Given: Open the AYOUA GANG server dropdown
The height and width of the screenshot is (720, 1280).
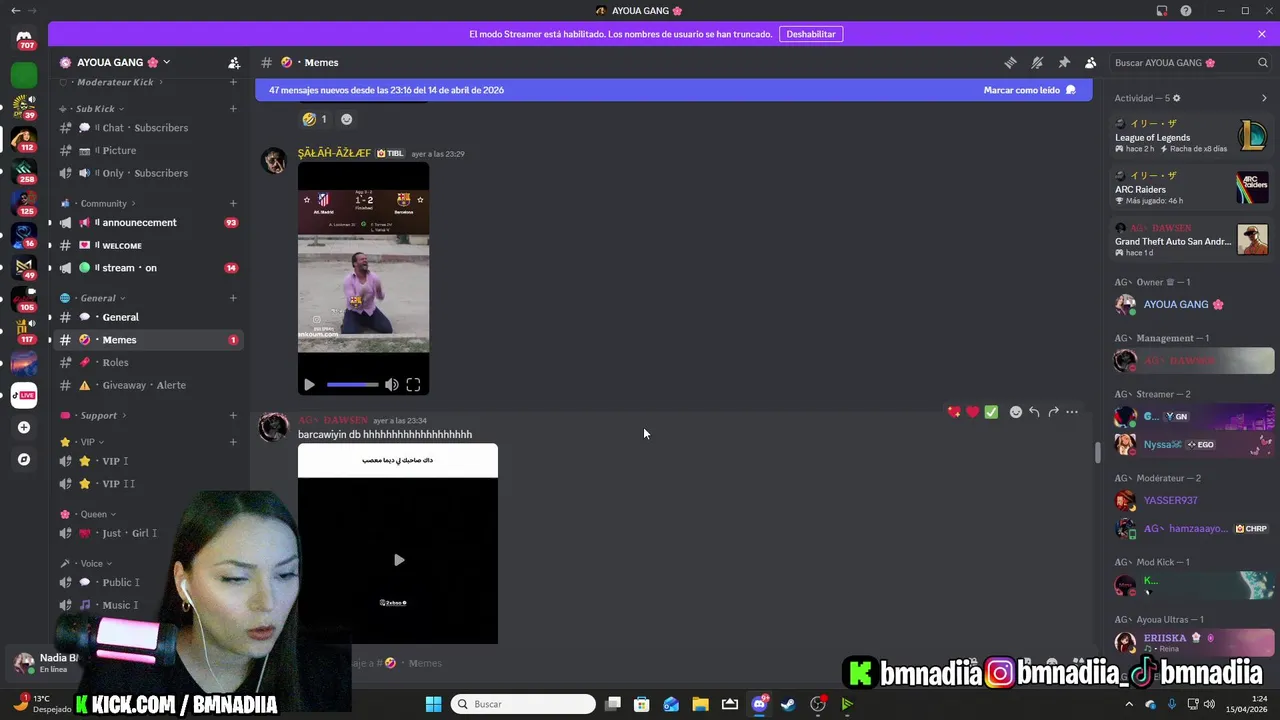Looking at the screenshot, I should click(115, 62).
